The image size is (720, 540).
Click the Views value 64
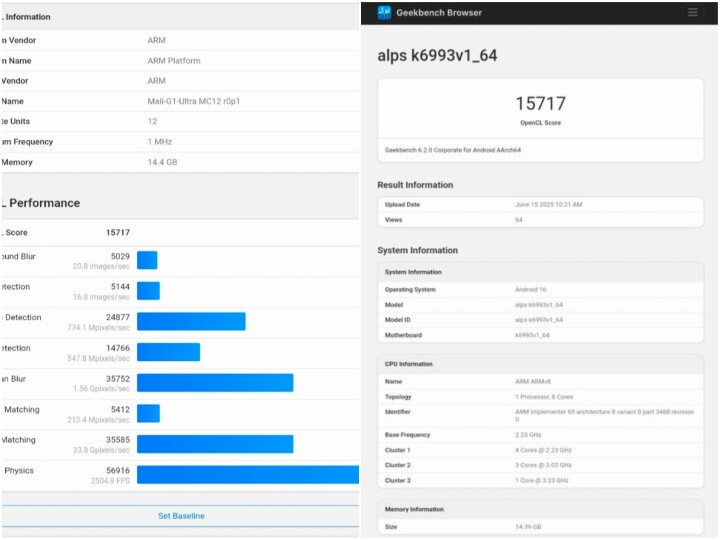[519, 219]
